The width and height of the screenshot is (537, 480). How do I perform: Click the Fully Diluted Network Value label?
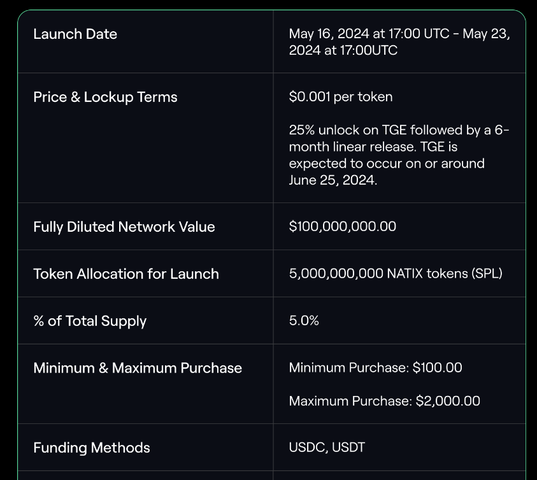tap(124, 227)
